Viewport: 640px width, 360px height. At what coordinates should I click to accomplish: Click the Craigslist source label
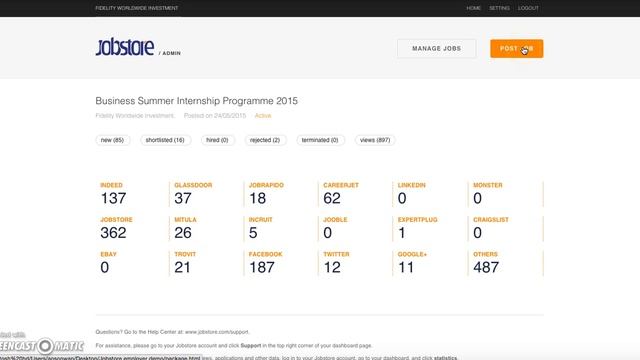491,220
